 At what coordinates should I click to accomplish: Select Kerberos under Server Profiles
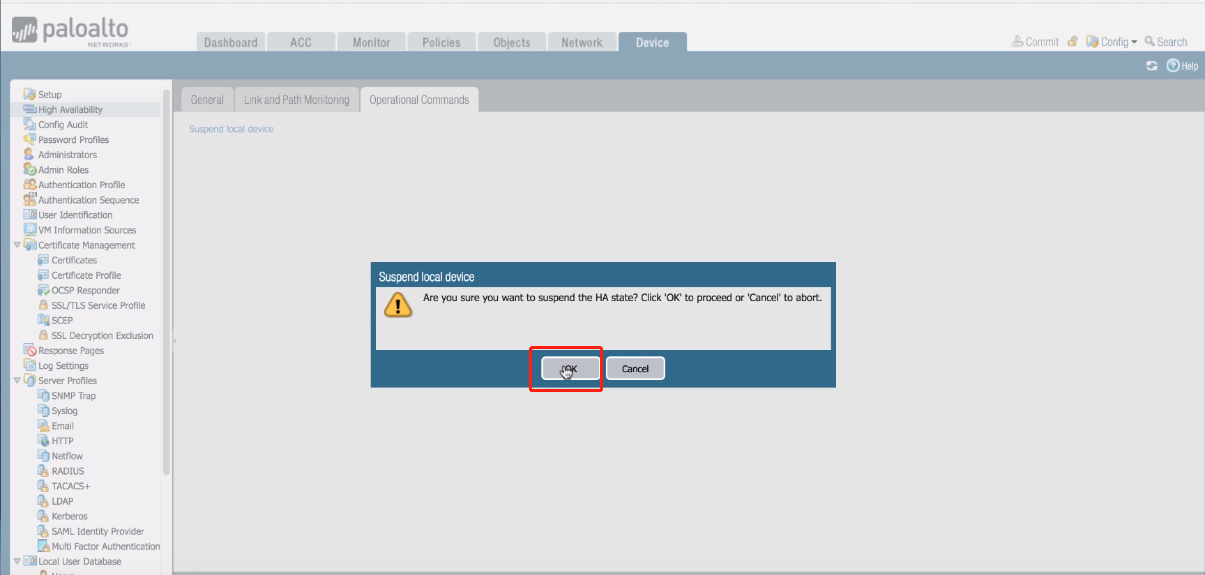pos(69,516)
